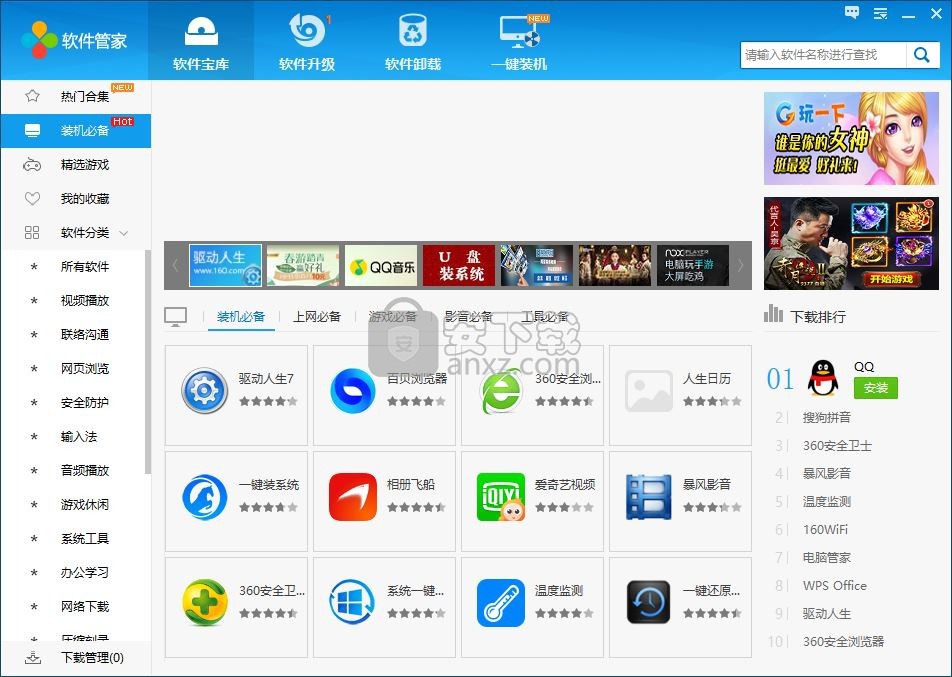This screenshot has height=677, width=952.
Task: Open the QQ音乐 banner thumbnail
Action: click(x=381, y=265)
